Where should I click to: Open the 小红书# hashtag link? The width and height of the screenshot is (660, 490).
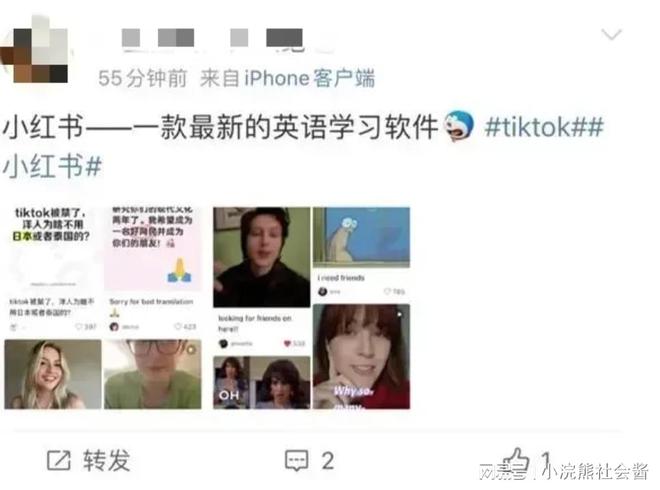click(x=52, y=166)
